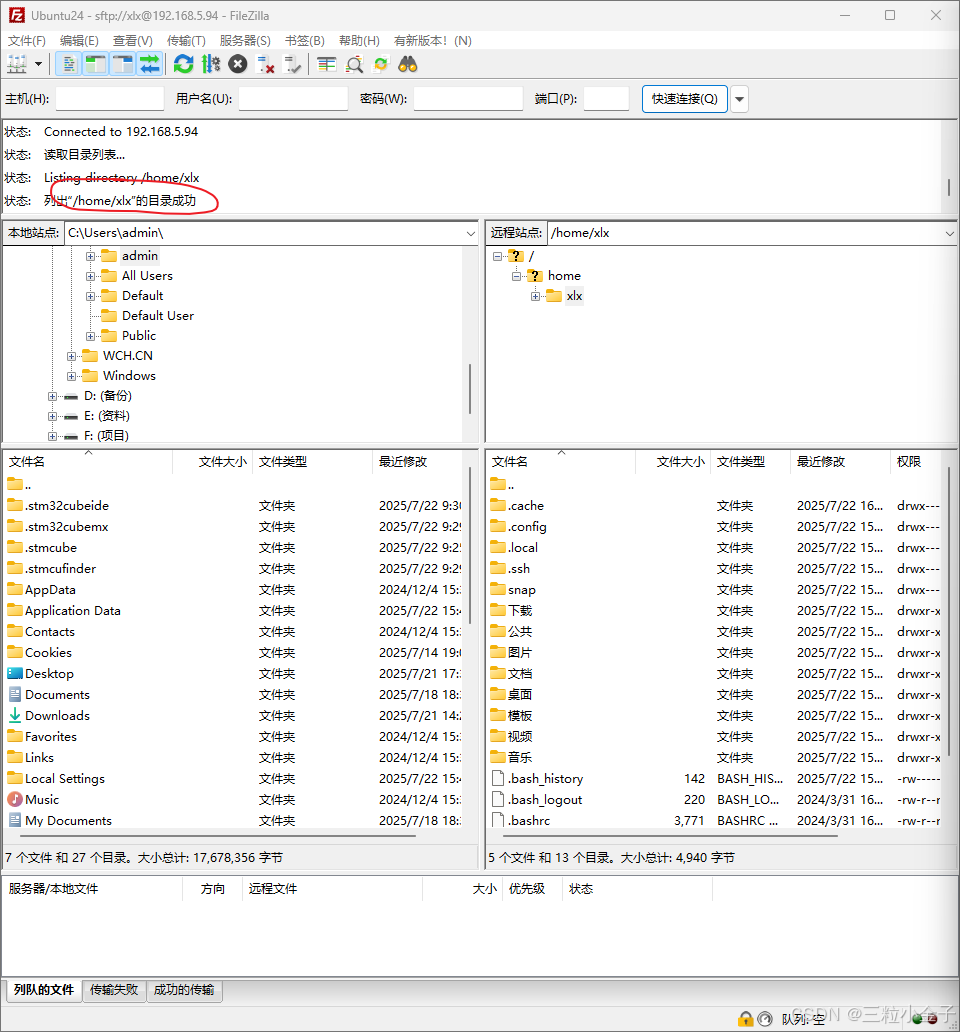Toggle synchronized browsing icon

381,64
